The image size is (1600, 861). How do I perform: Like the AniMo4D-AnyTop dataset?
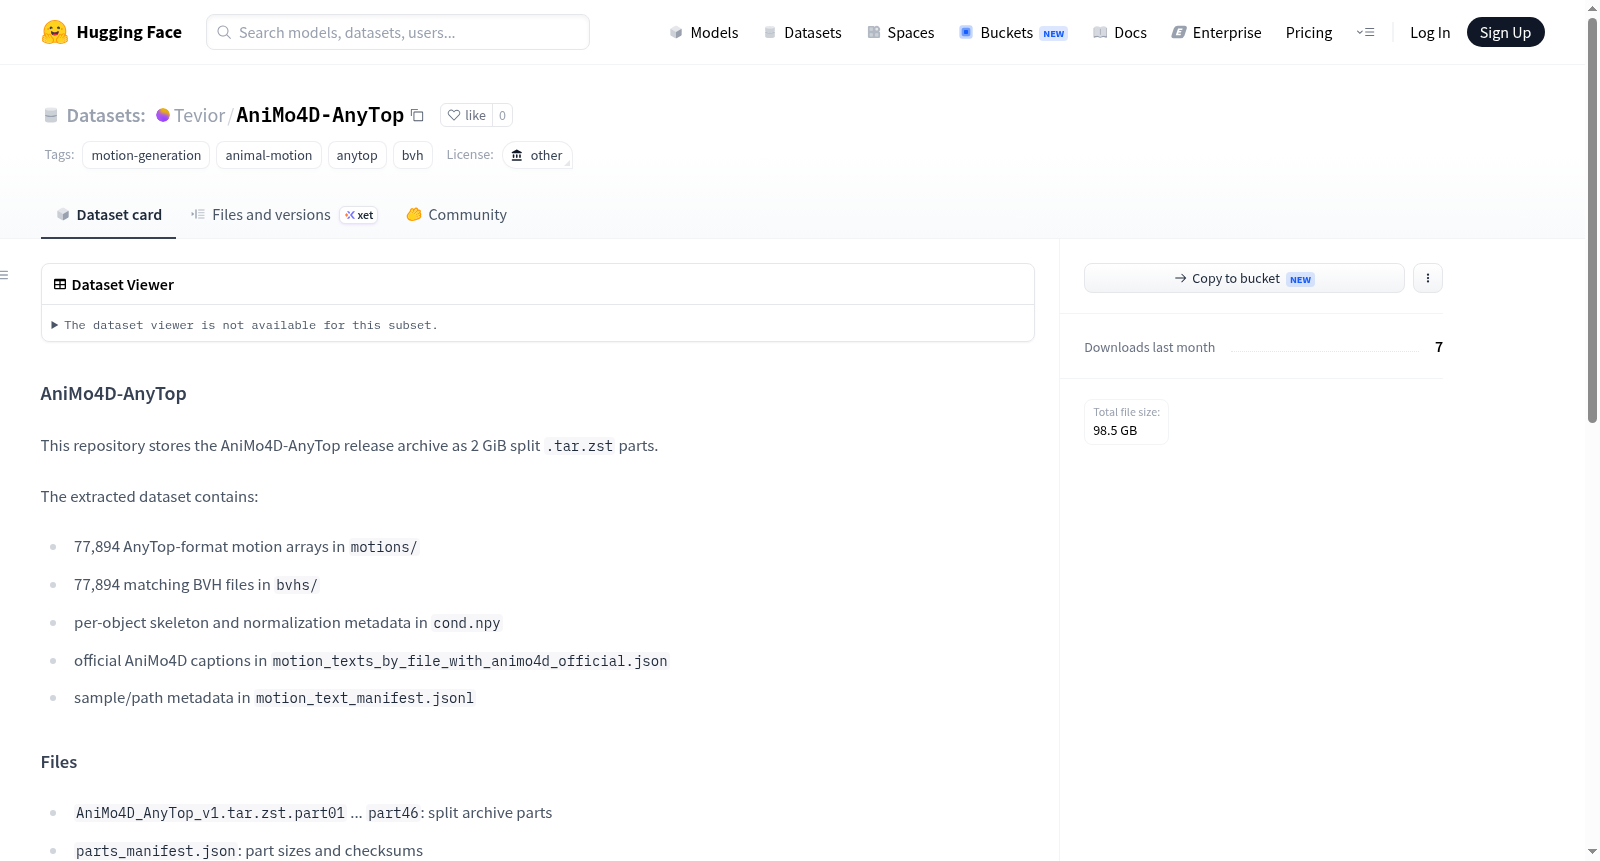coord(466,115)
